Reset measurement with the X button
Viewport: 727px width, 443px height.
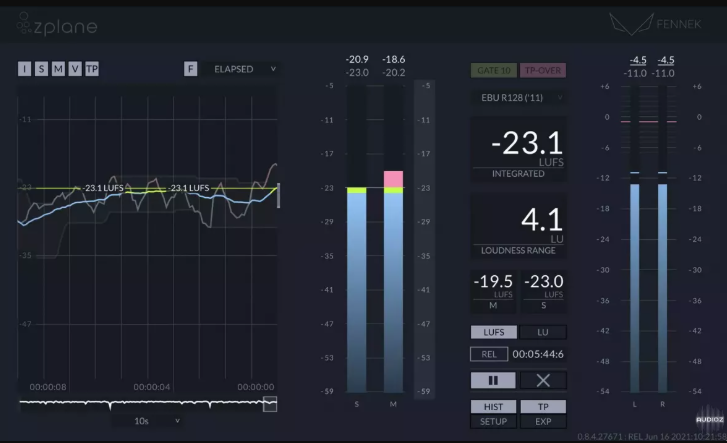(543, 380)
